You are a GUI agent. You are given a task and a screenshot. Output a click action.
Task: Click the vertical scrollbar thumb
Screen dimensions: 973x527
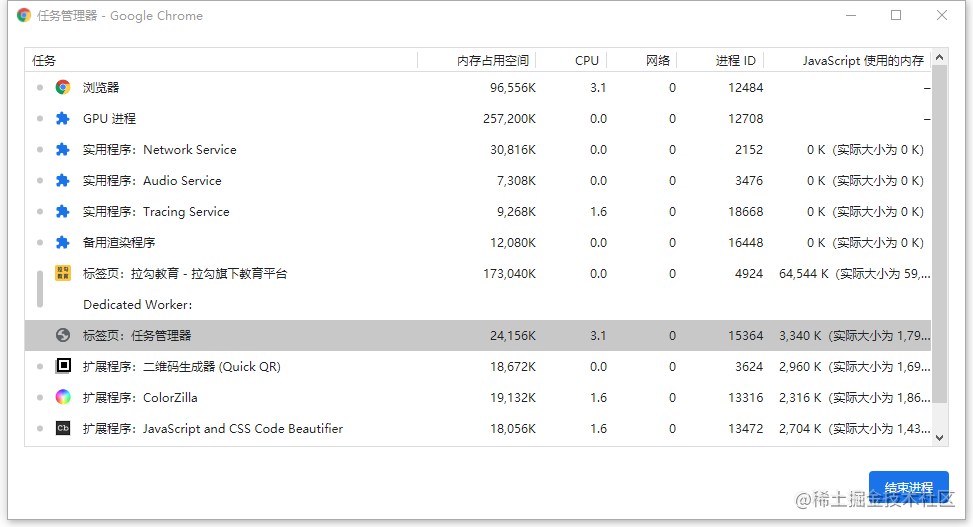point(939,234)
